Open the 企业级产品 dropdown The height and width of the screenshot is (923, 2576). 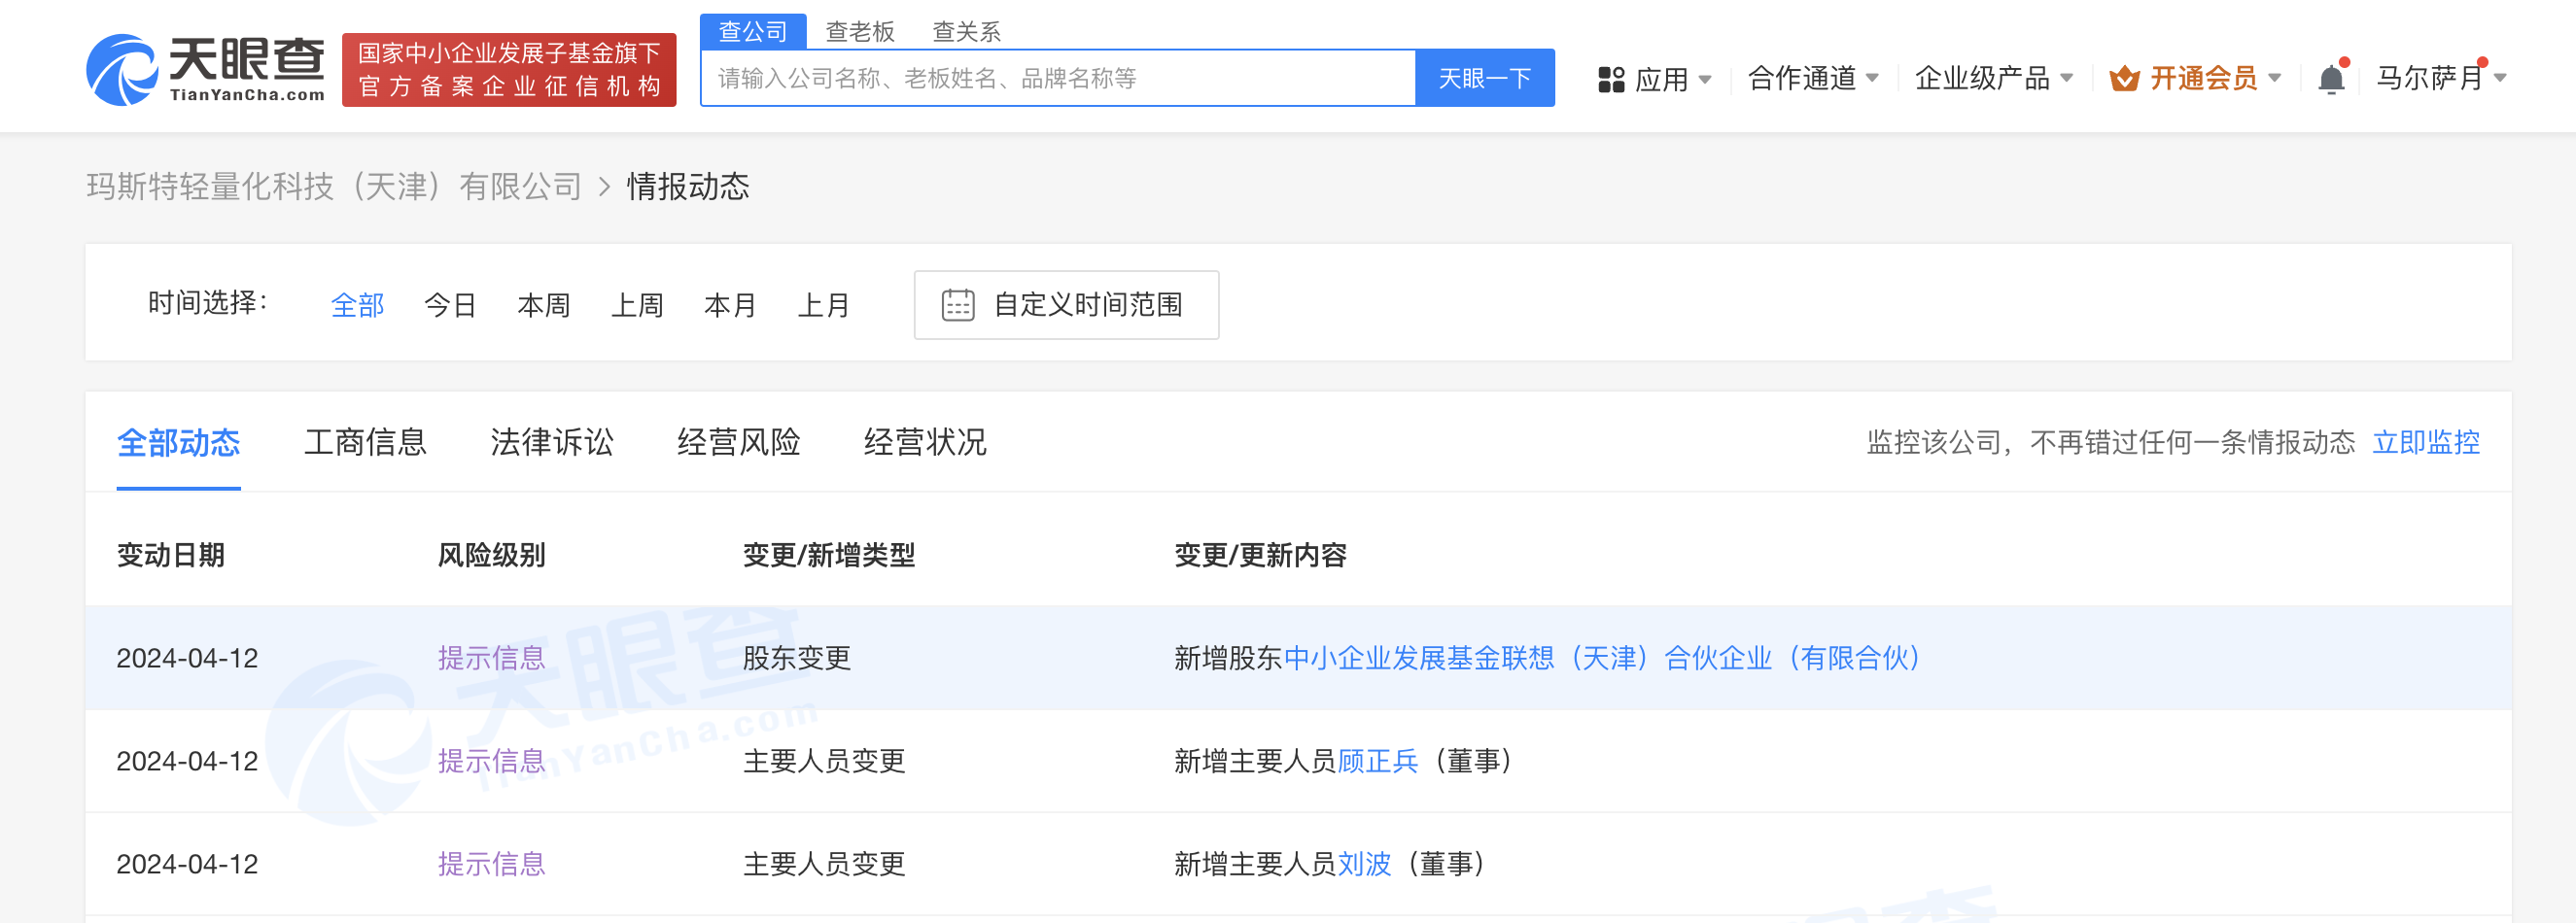[1992, 78]
